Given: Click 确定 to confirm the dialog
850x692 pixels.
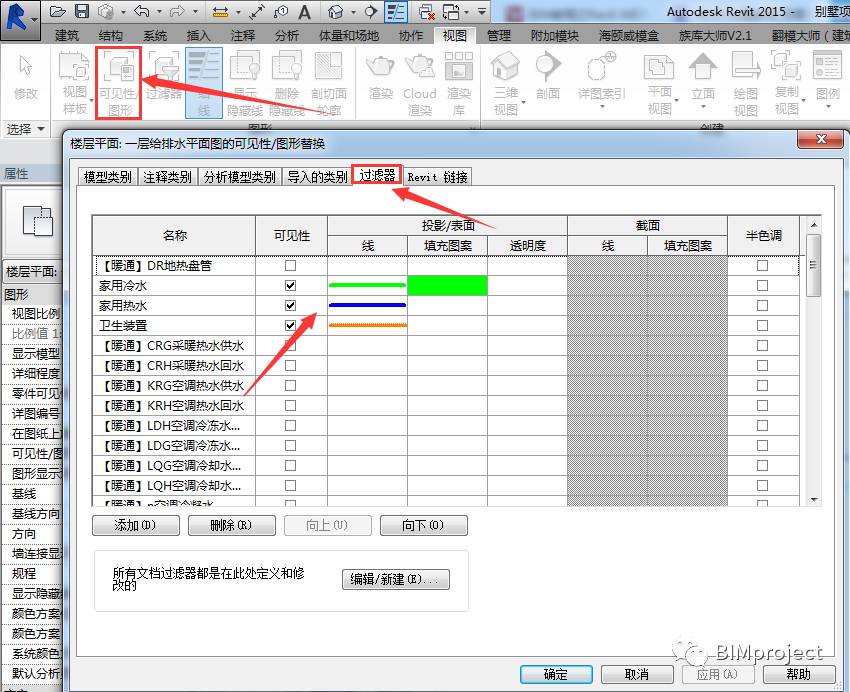Looking at the screenshot, I should pyautogui.click(x=556, y=674).
